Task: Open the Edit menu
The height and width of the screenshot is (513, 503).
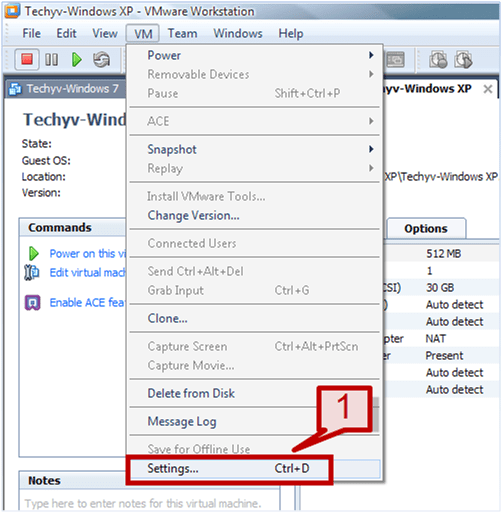Action: (x=66, y=34)
